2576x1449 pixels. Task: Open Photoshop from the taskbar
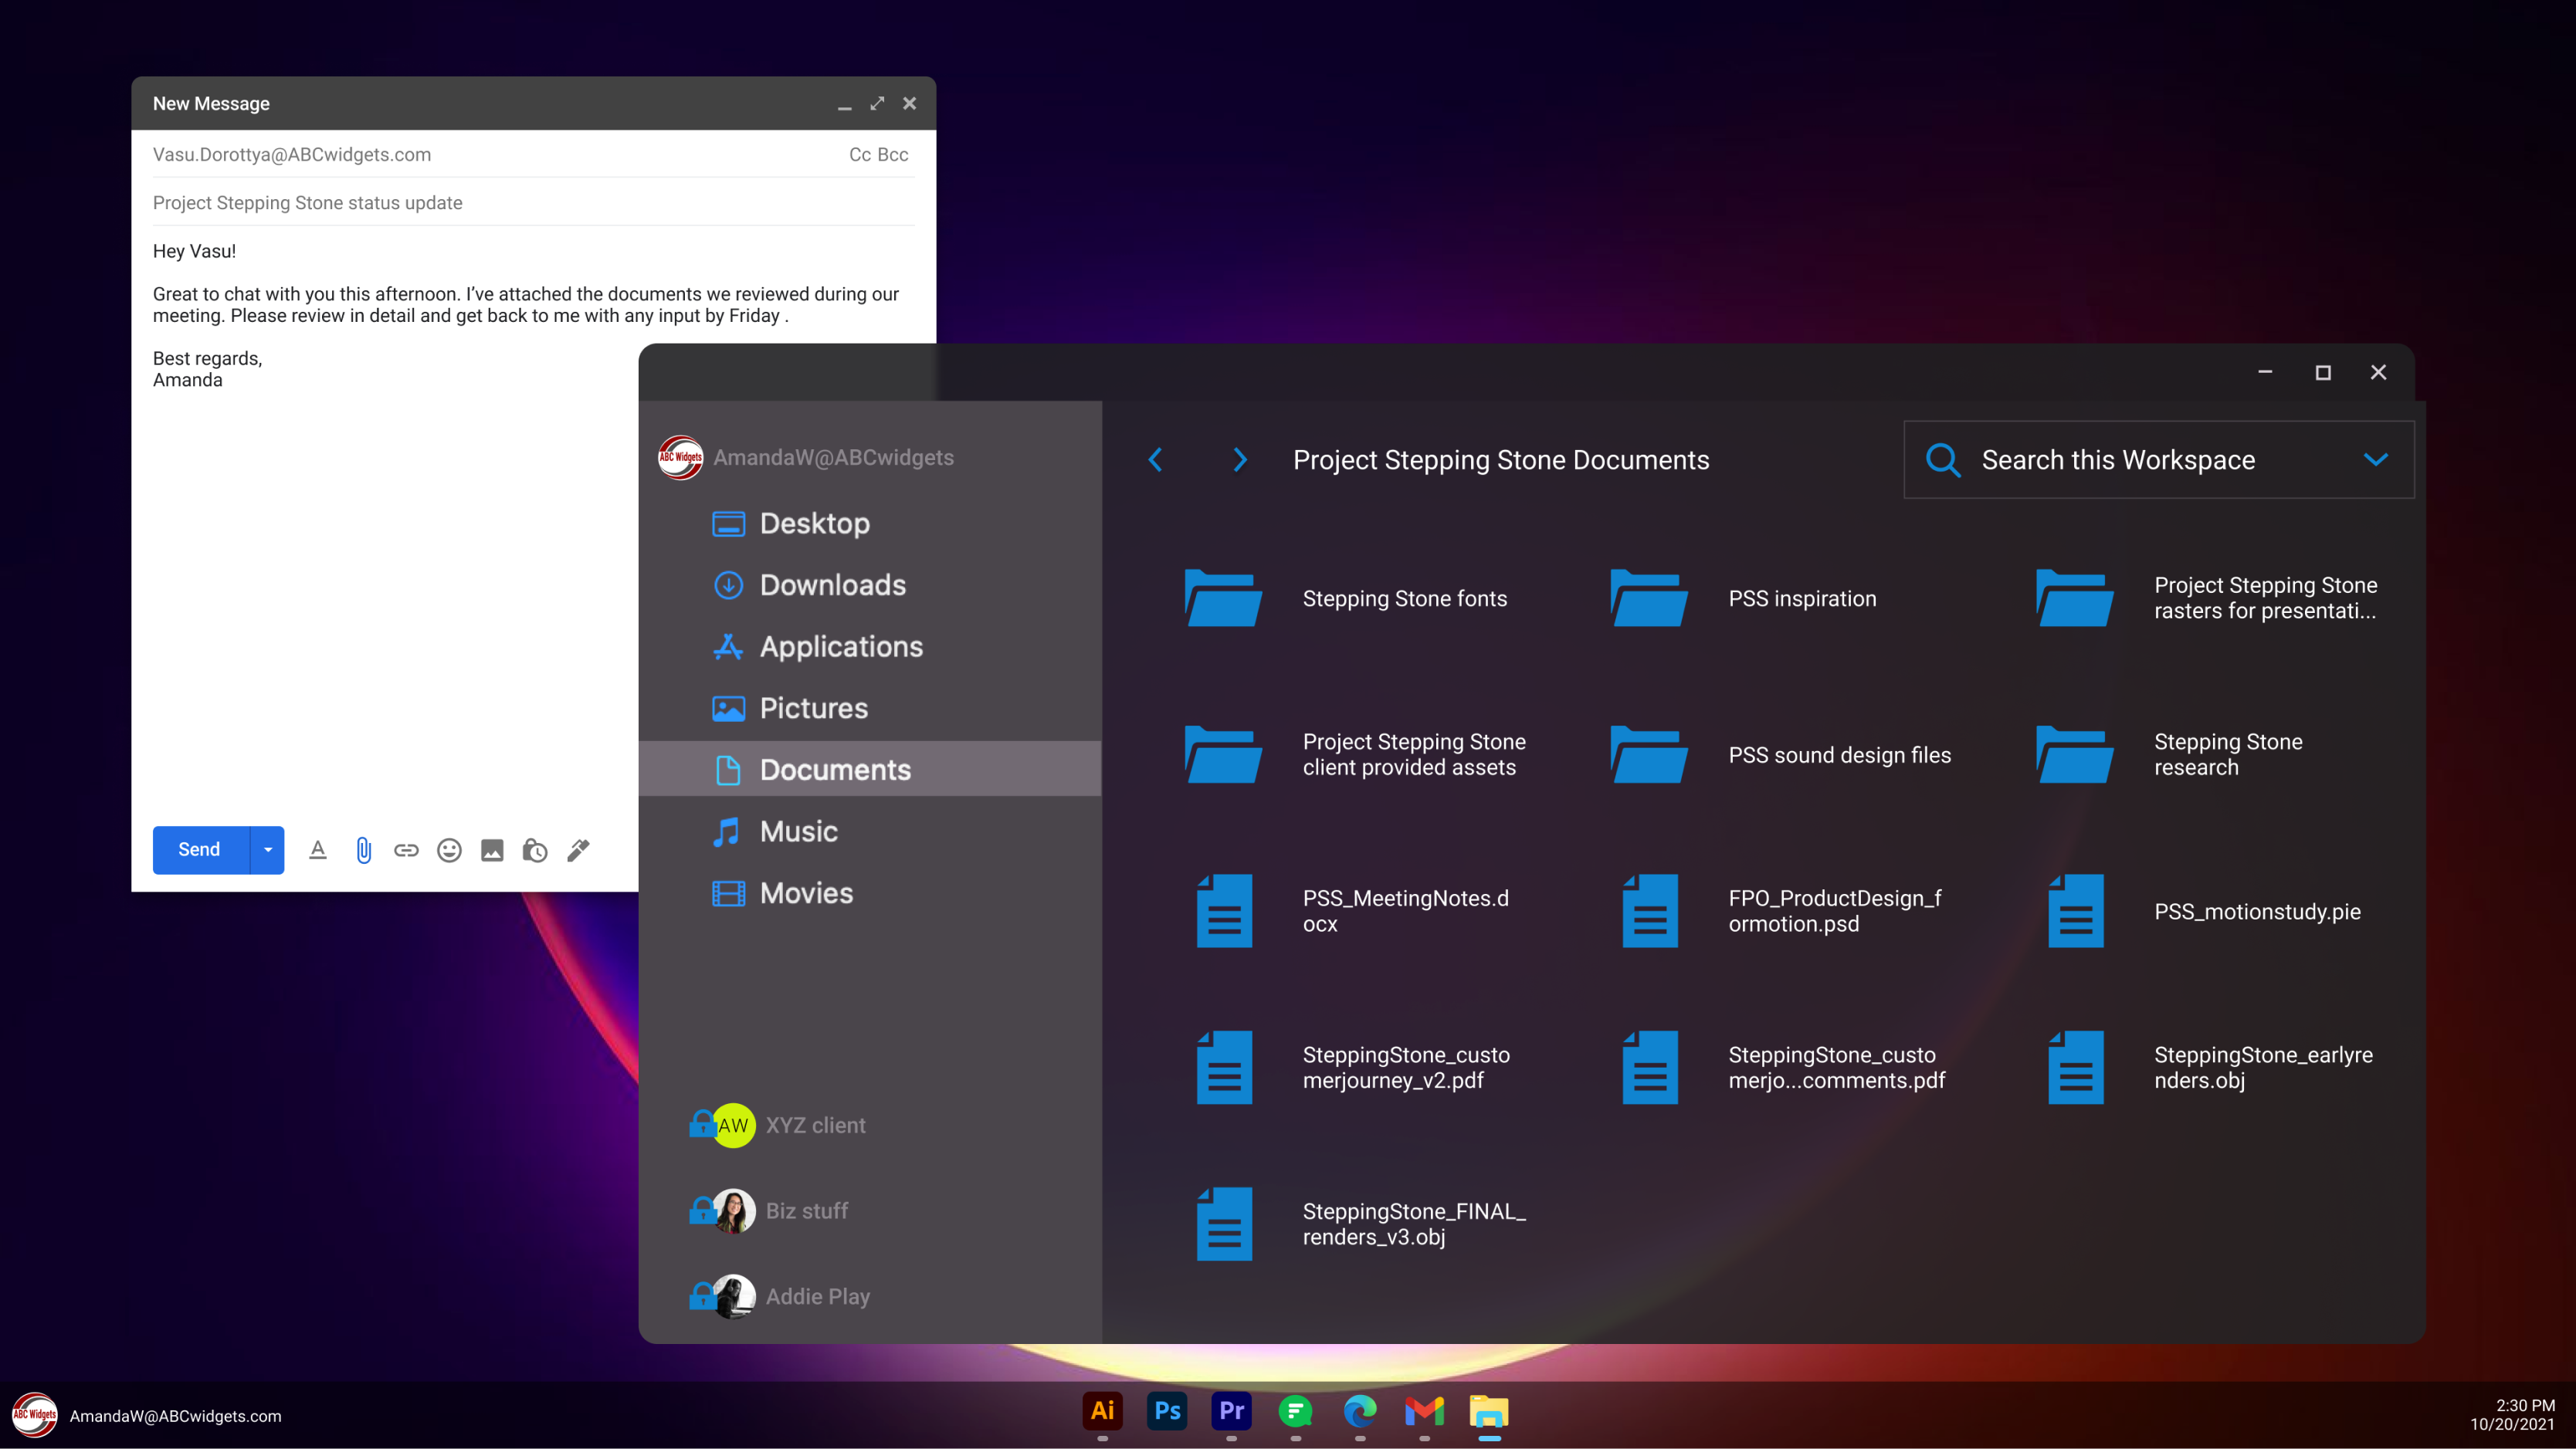pyautogui.click(x=1167, y=1411)
